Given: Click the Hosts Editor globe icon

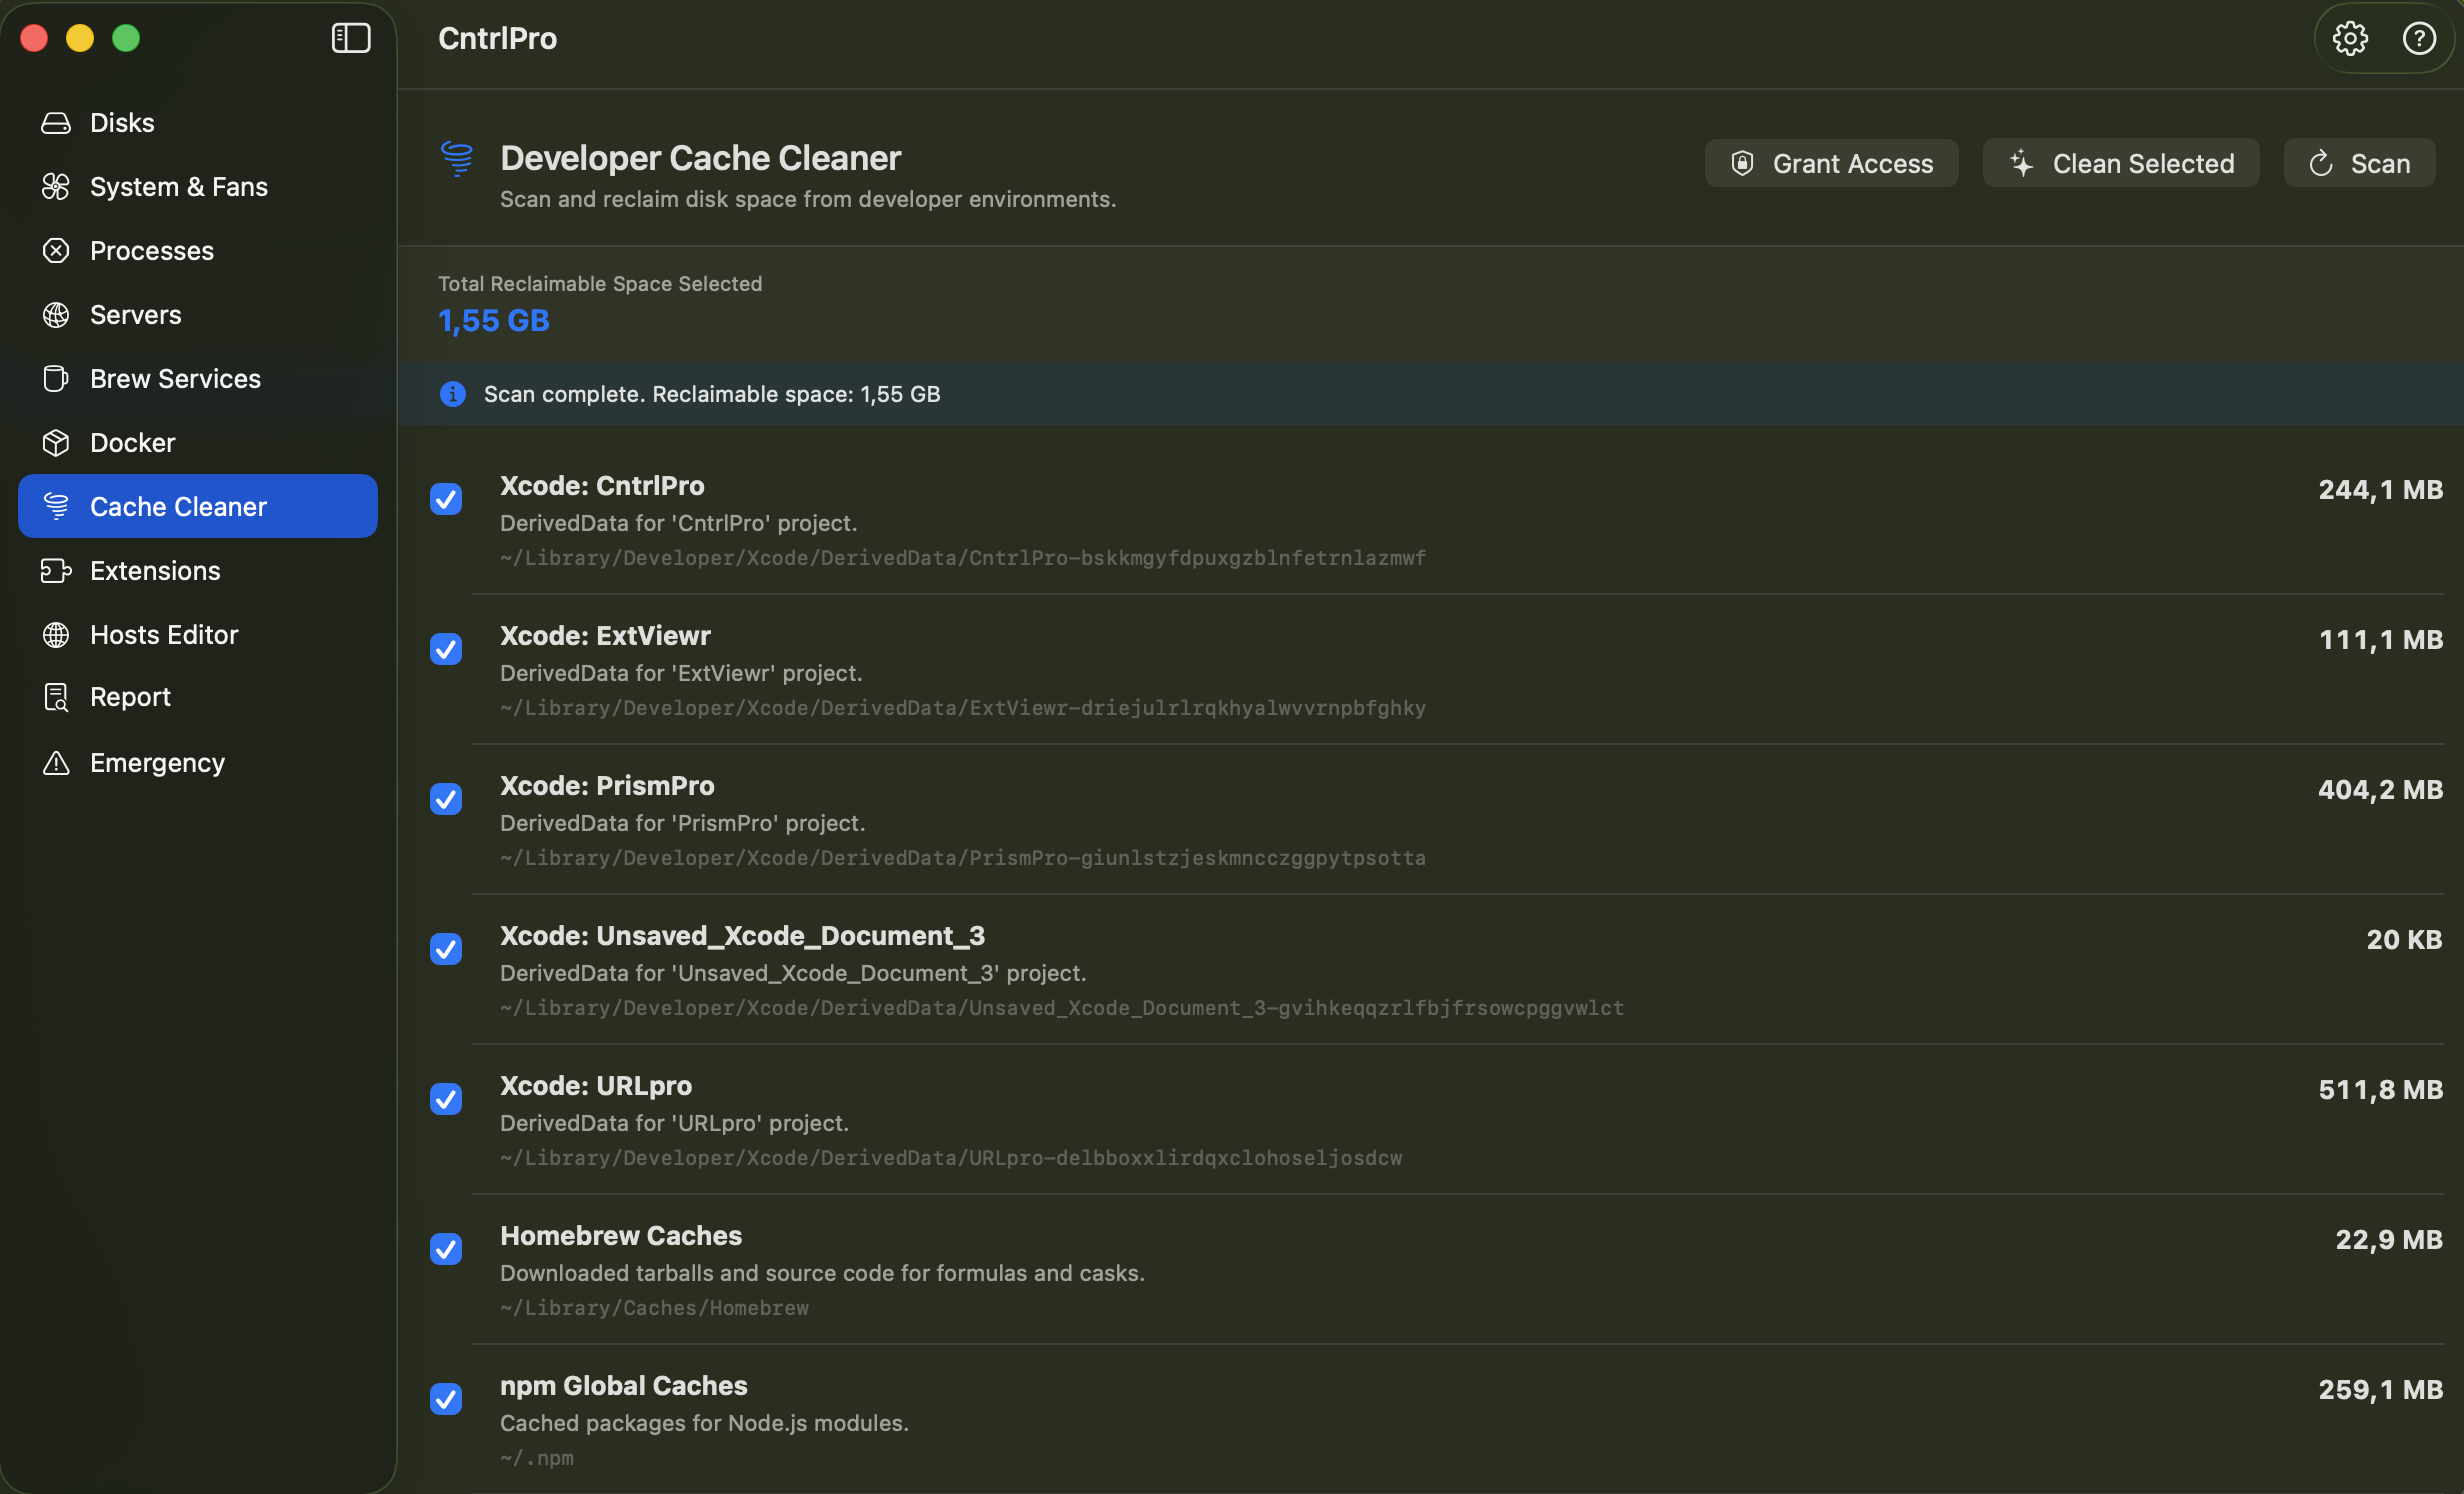Looking at the screenshot, I should coord(56,635).
